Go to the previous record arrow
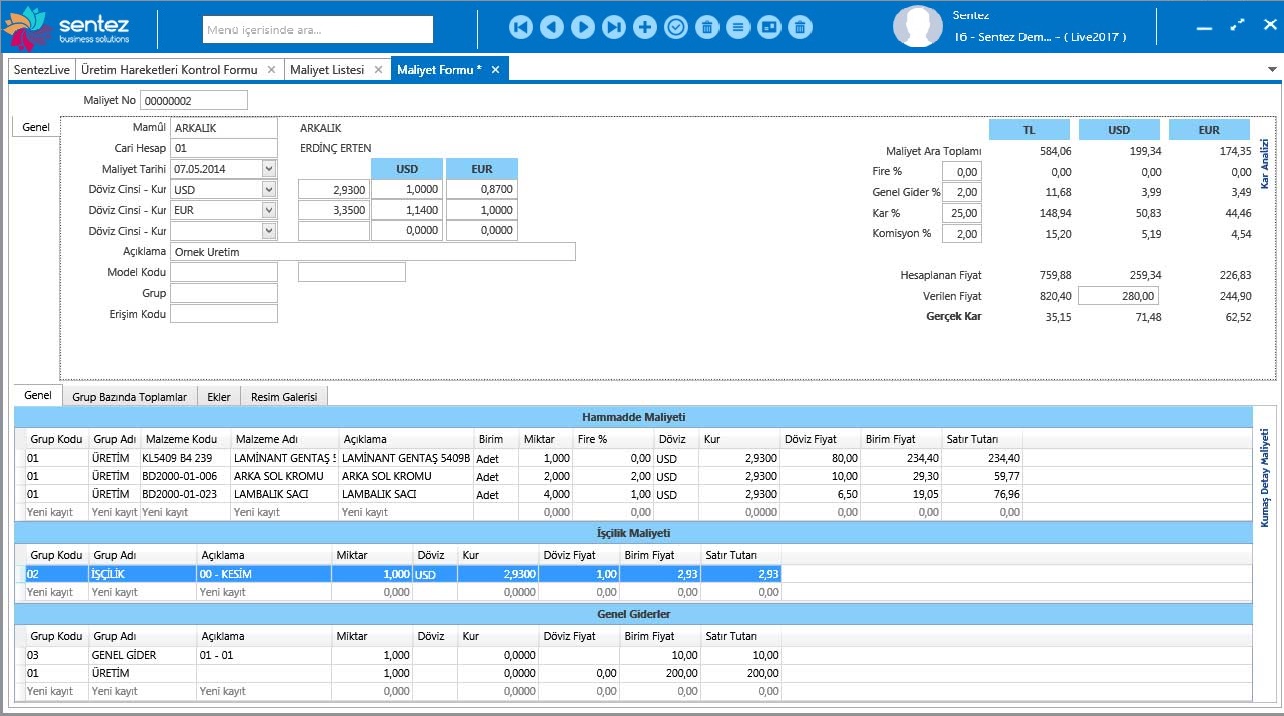This screenshot has width=1284, height=716. pyautogui.click(x=551, y=27)
